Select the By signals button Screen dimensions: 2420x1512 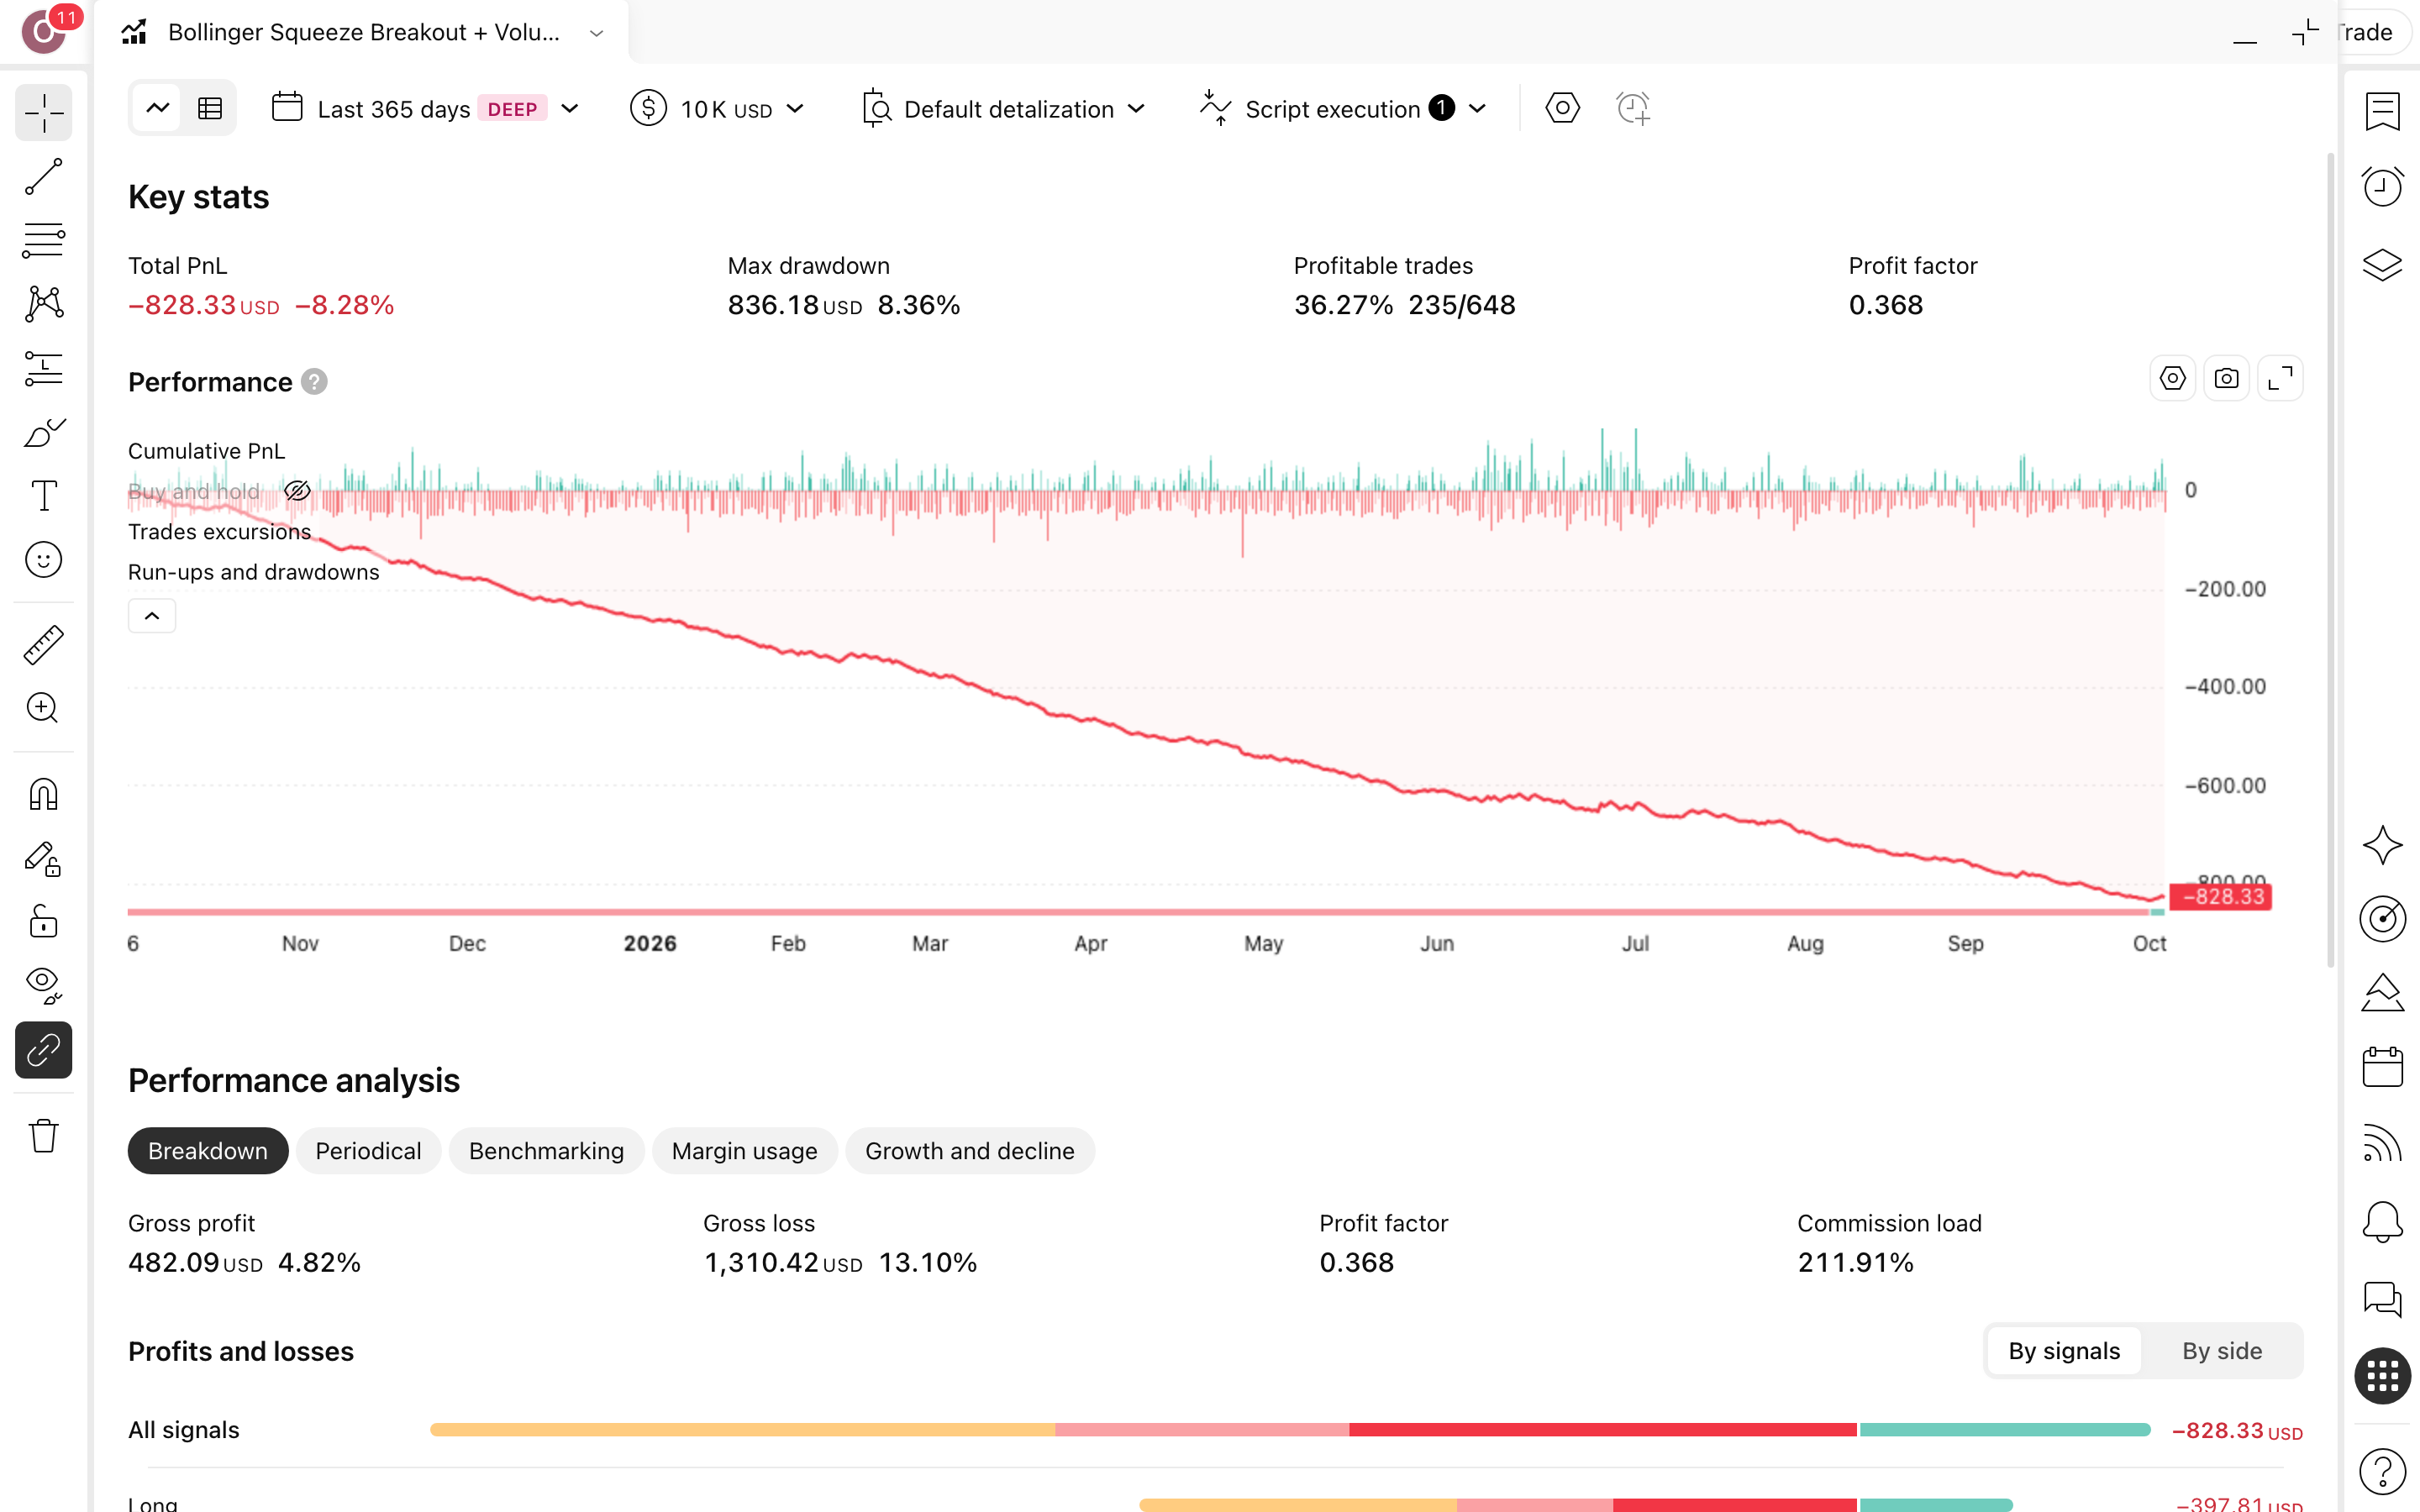(x=2064, y=1351)
